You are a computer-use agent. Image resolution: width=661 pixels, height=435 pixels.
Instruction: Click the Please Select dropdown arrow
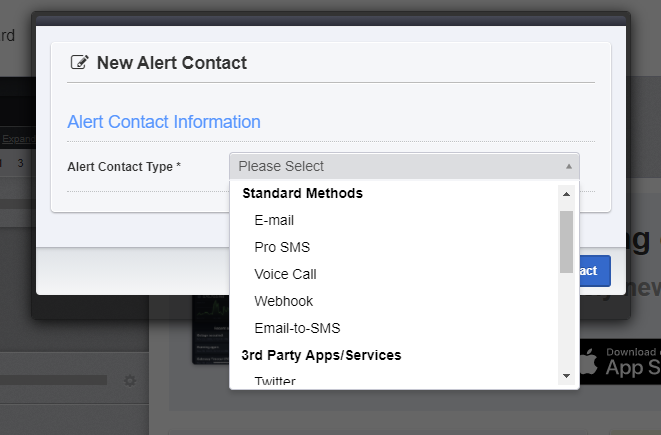click(x=569, y=166)
